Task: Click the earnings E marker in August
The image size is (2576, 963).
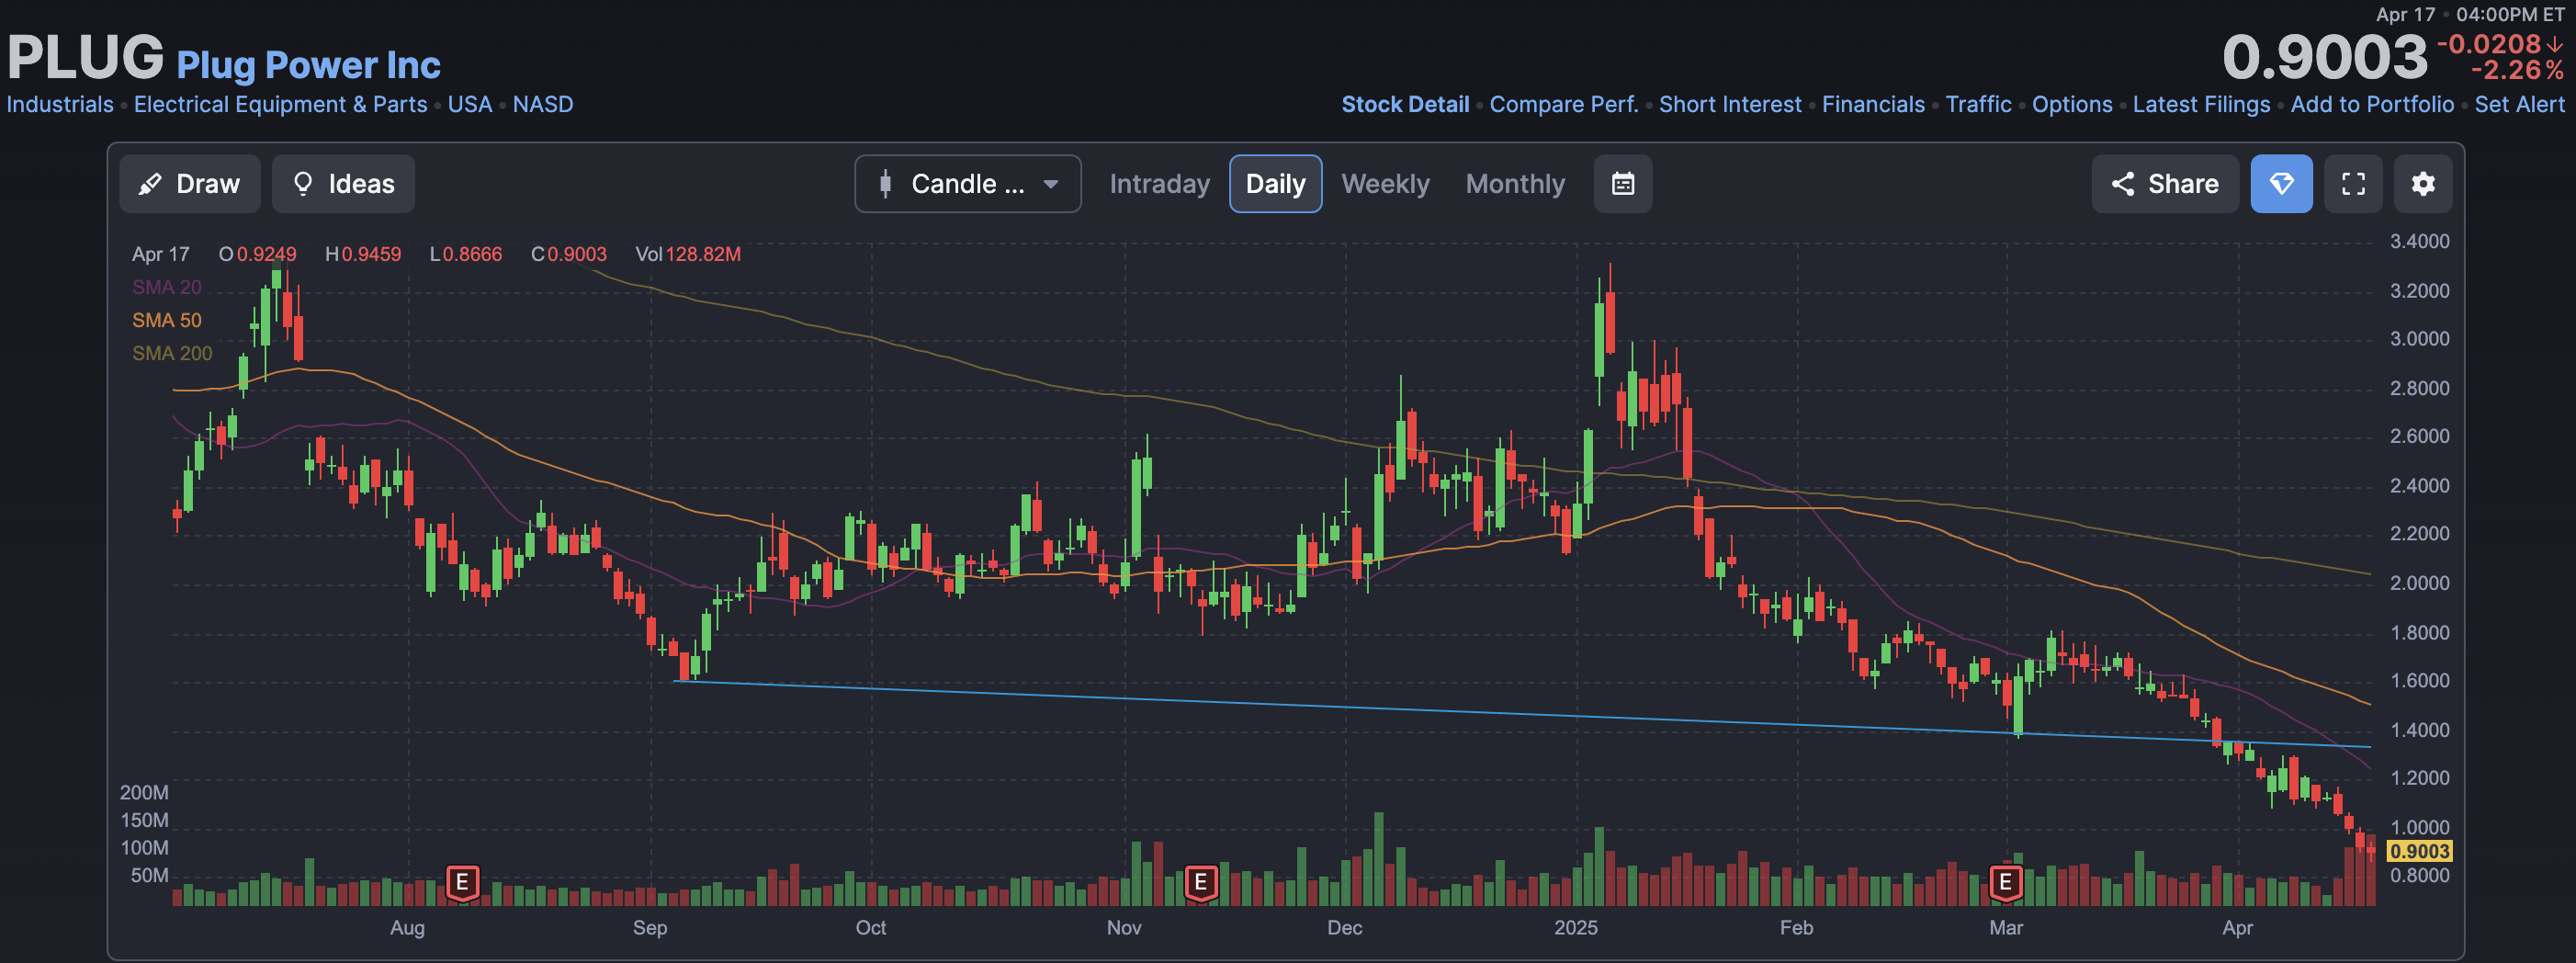Action: 462,883
